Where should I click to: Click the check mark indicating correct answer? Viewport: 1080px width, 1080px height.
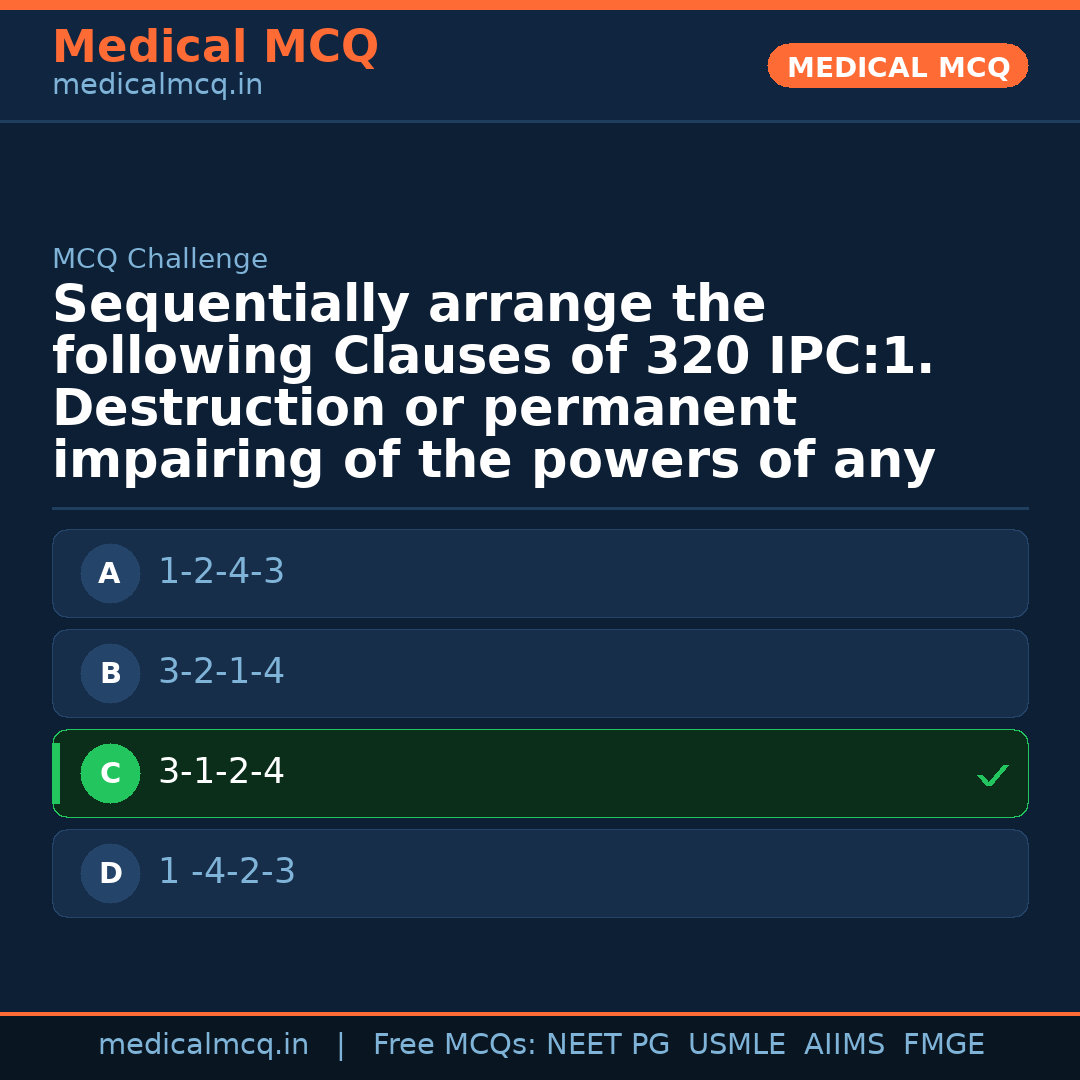tap(992, 774)
